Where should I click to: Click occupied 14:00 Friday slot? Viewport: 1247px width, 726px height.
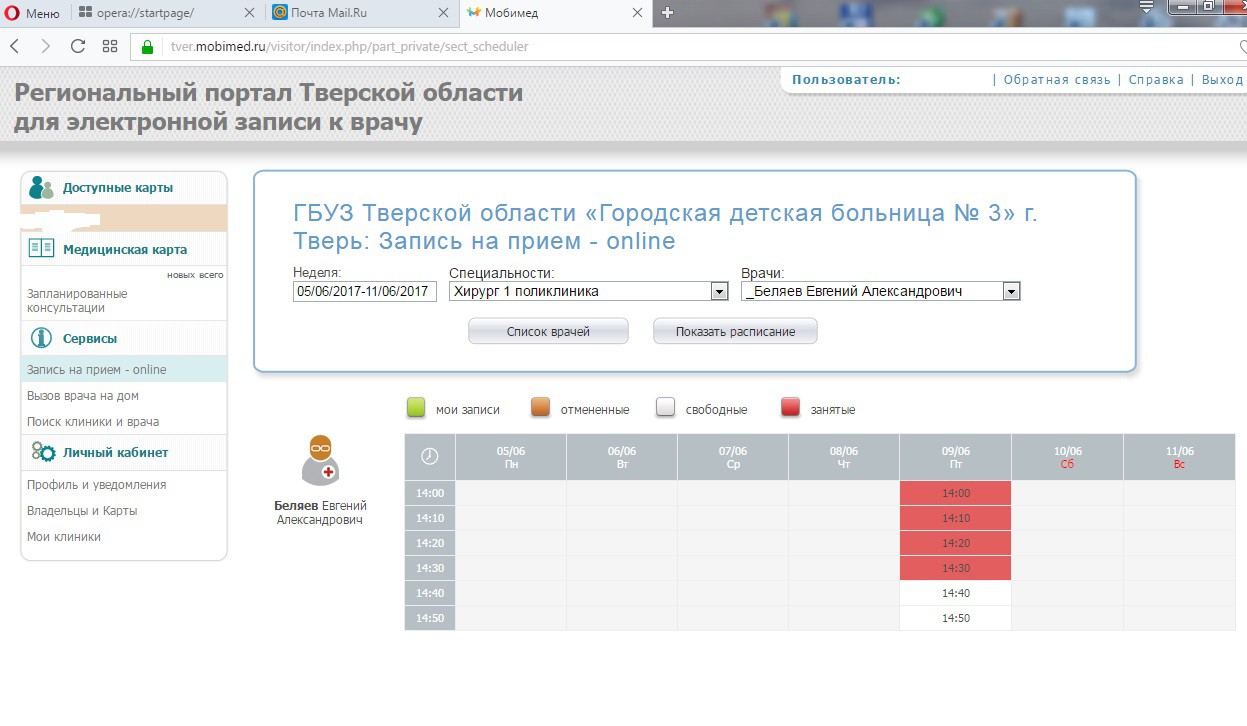click(x=956, y=493)
